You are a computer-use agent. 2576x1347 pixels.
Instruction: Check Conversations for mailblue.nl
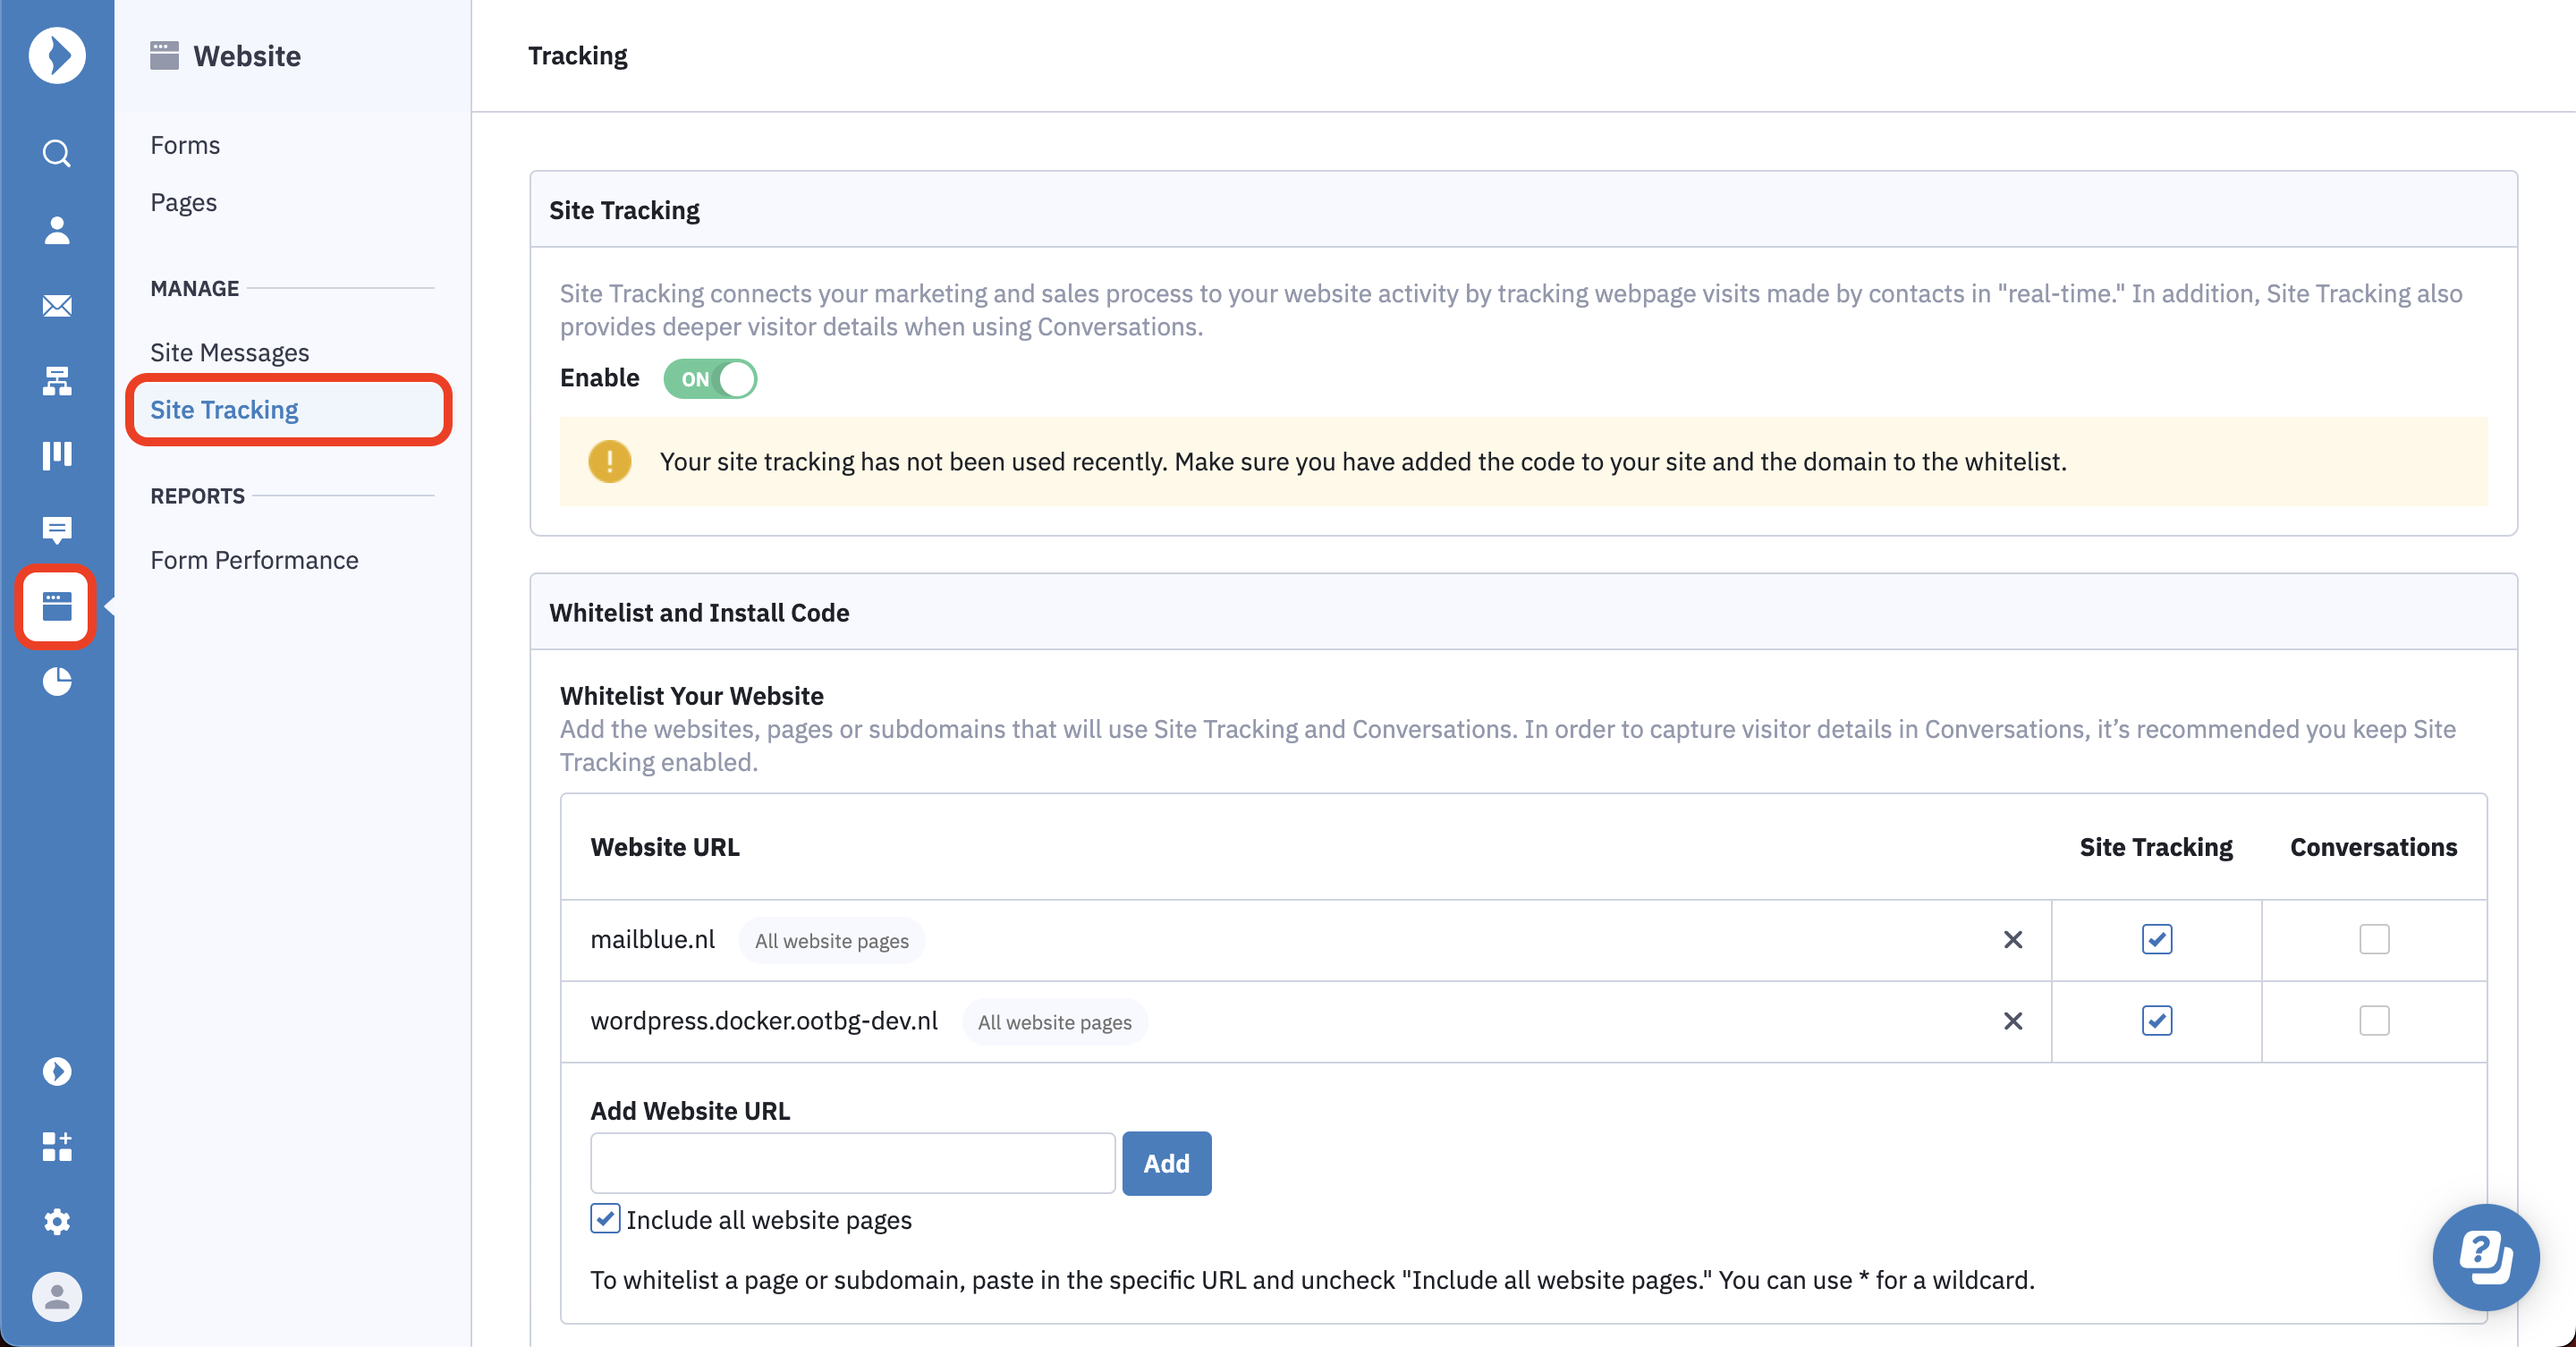(2374, 940)
